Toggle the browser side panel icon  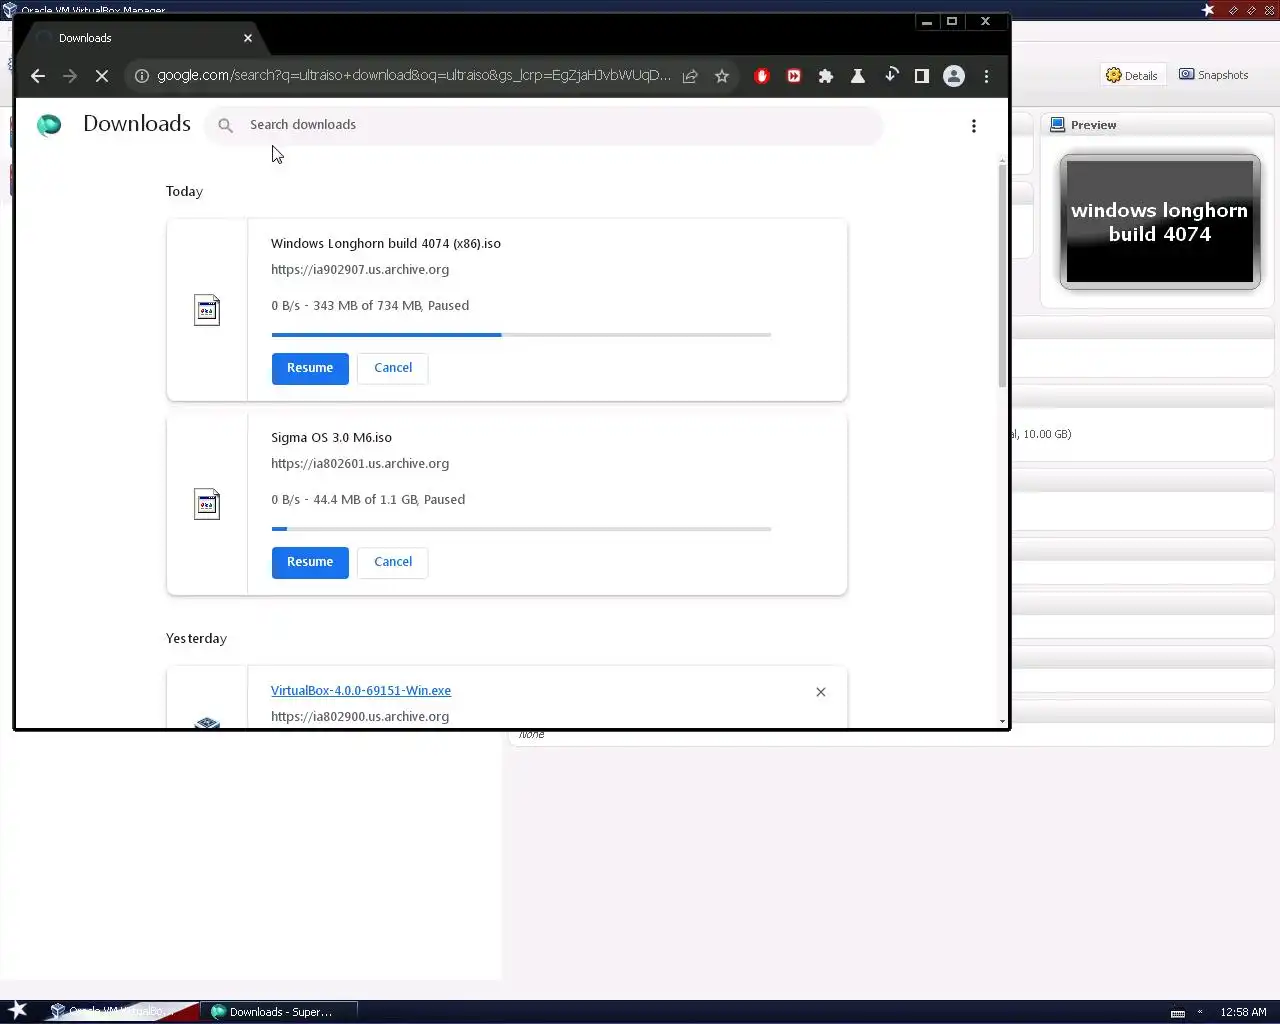pos(922,76)
